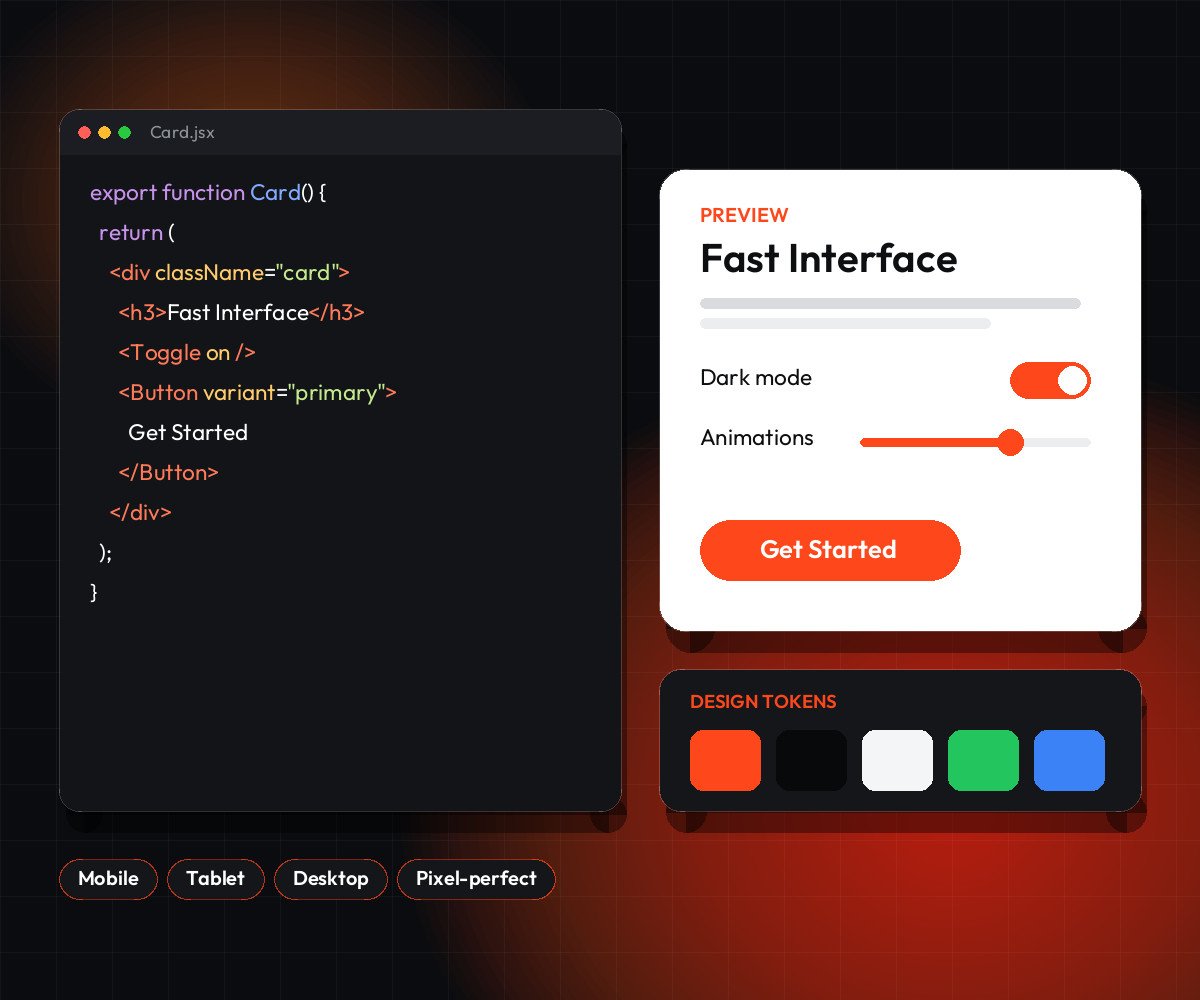Click the Animations label
The image size is (1200, 1000).
point(757,438)
